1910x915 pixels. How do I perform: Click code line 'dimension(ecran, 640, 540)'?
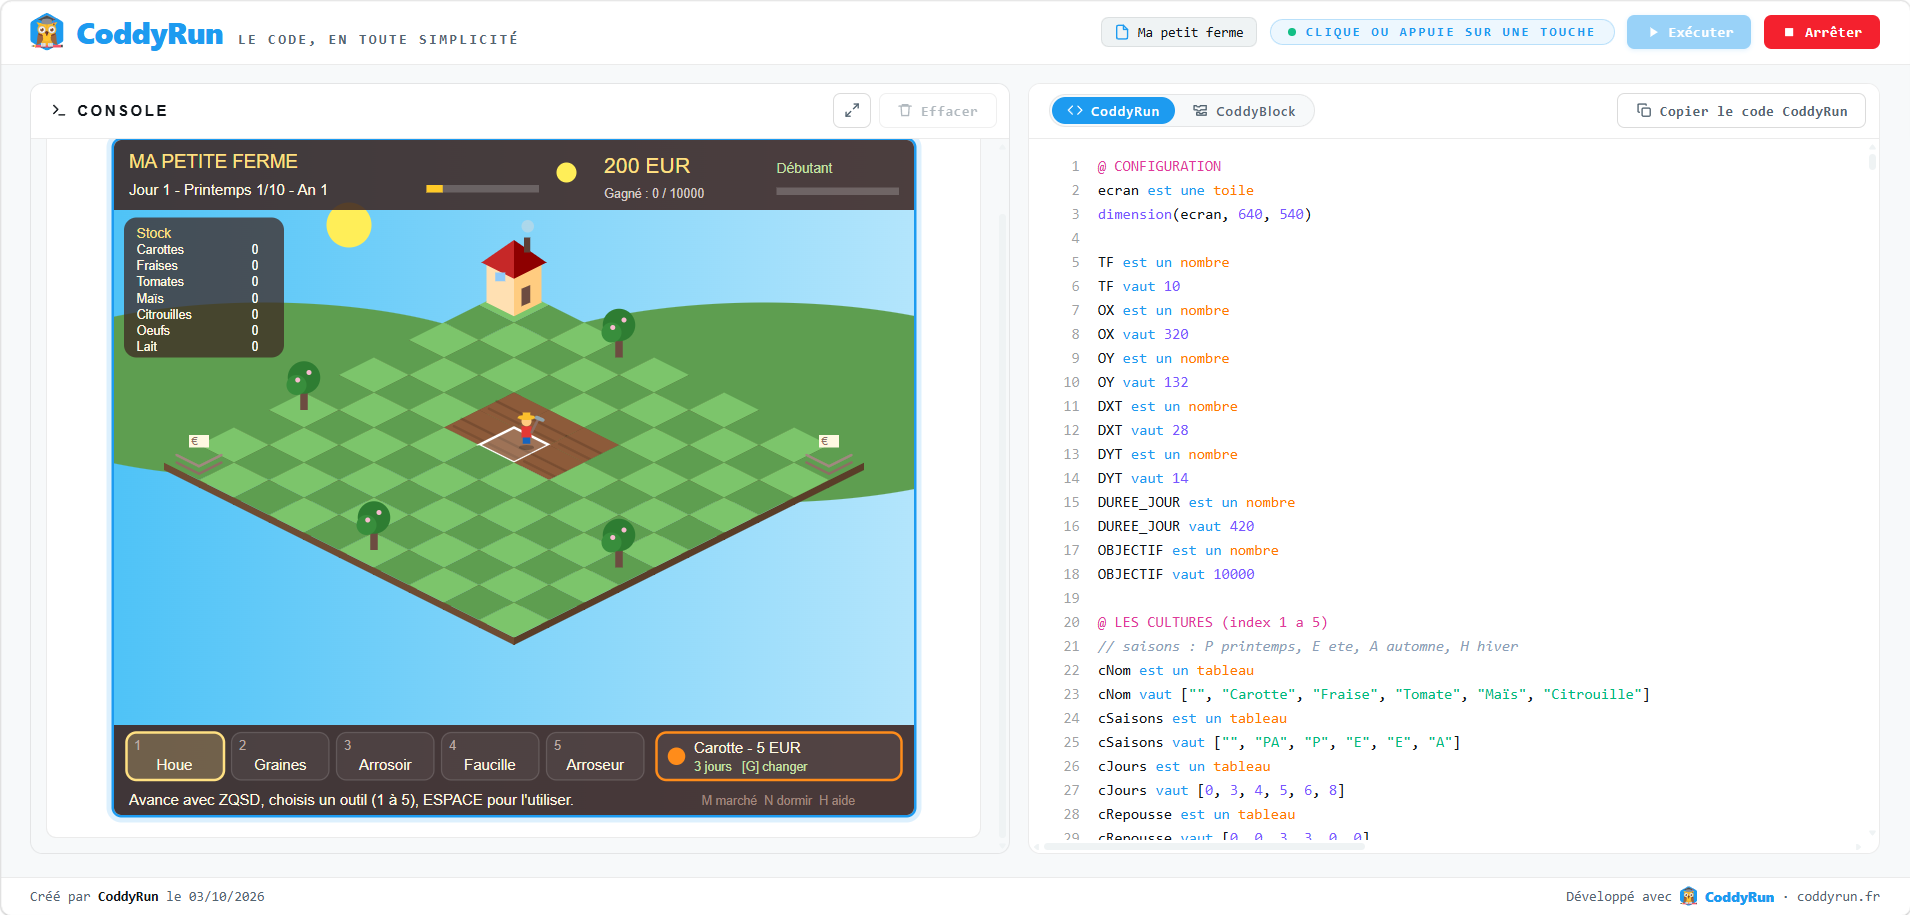pyautogui.click(x=1204, y=214)
